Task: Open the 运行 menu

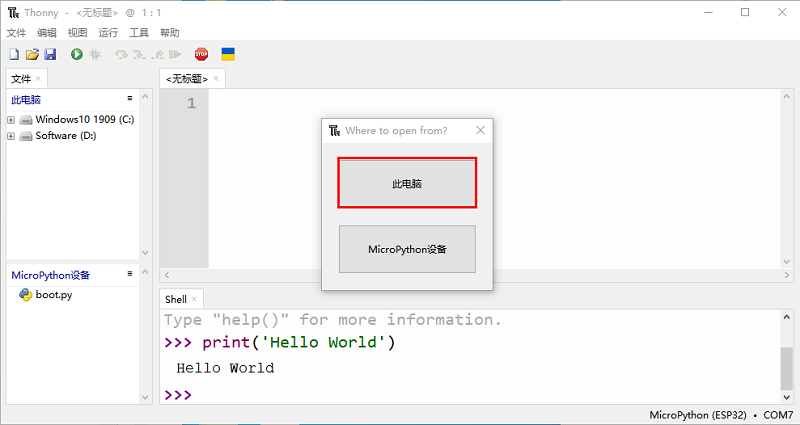Action: [108, 33]
